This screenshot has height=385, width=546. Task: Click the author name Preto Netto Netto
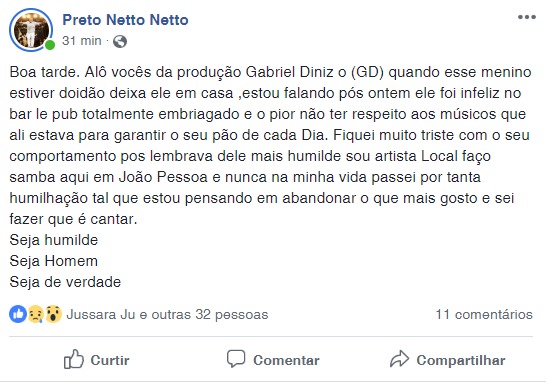(125, 20)
